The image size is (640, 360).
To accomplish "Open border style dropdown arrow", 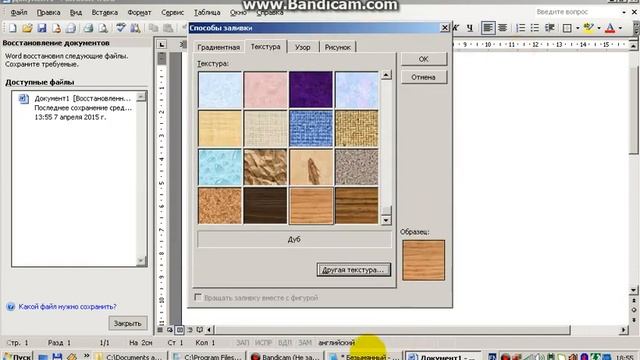I will (577, 28).
